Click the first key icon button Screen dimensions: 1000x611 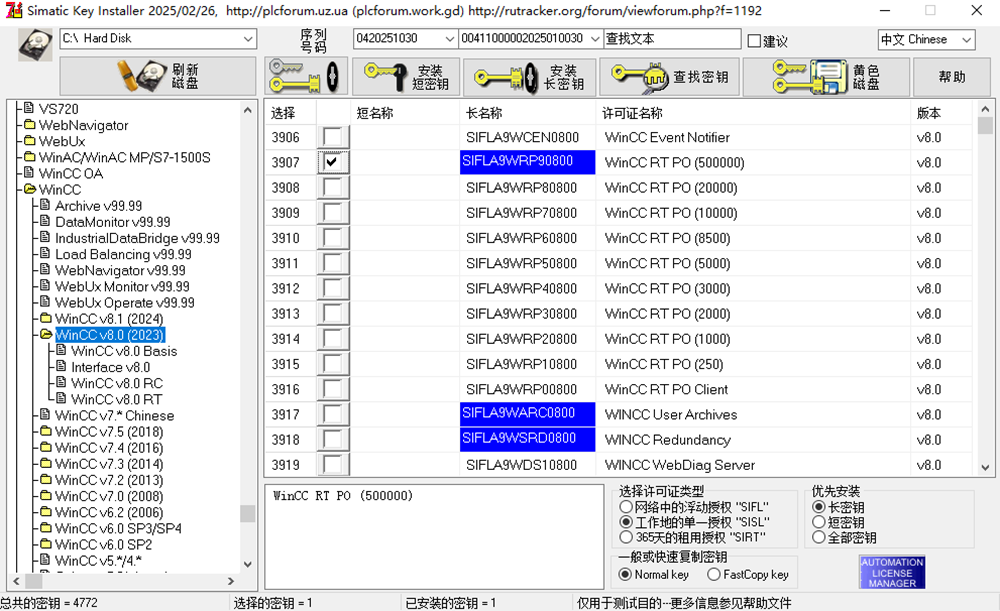coord(306,77)
